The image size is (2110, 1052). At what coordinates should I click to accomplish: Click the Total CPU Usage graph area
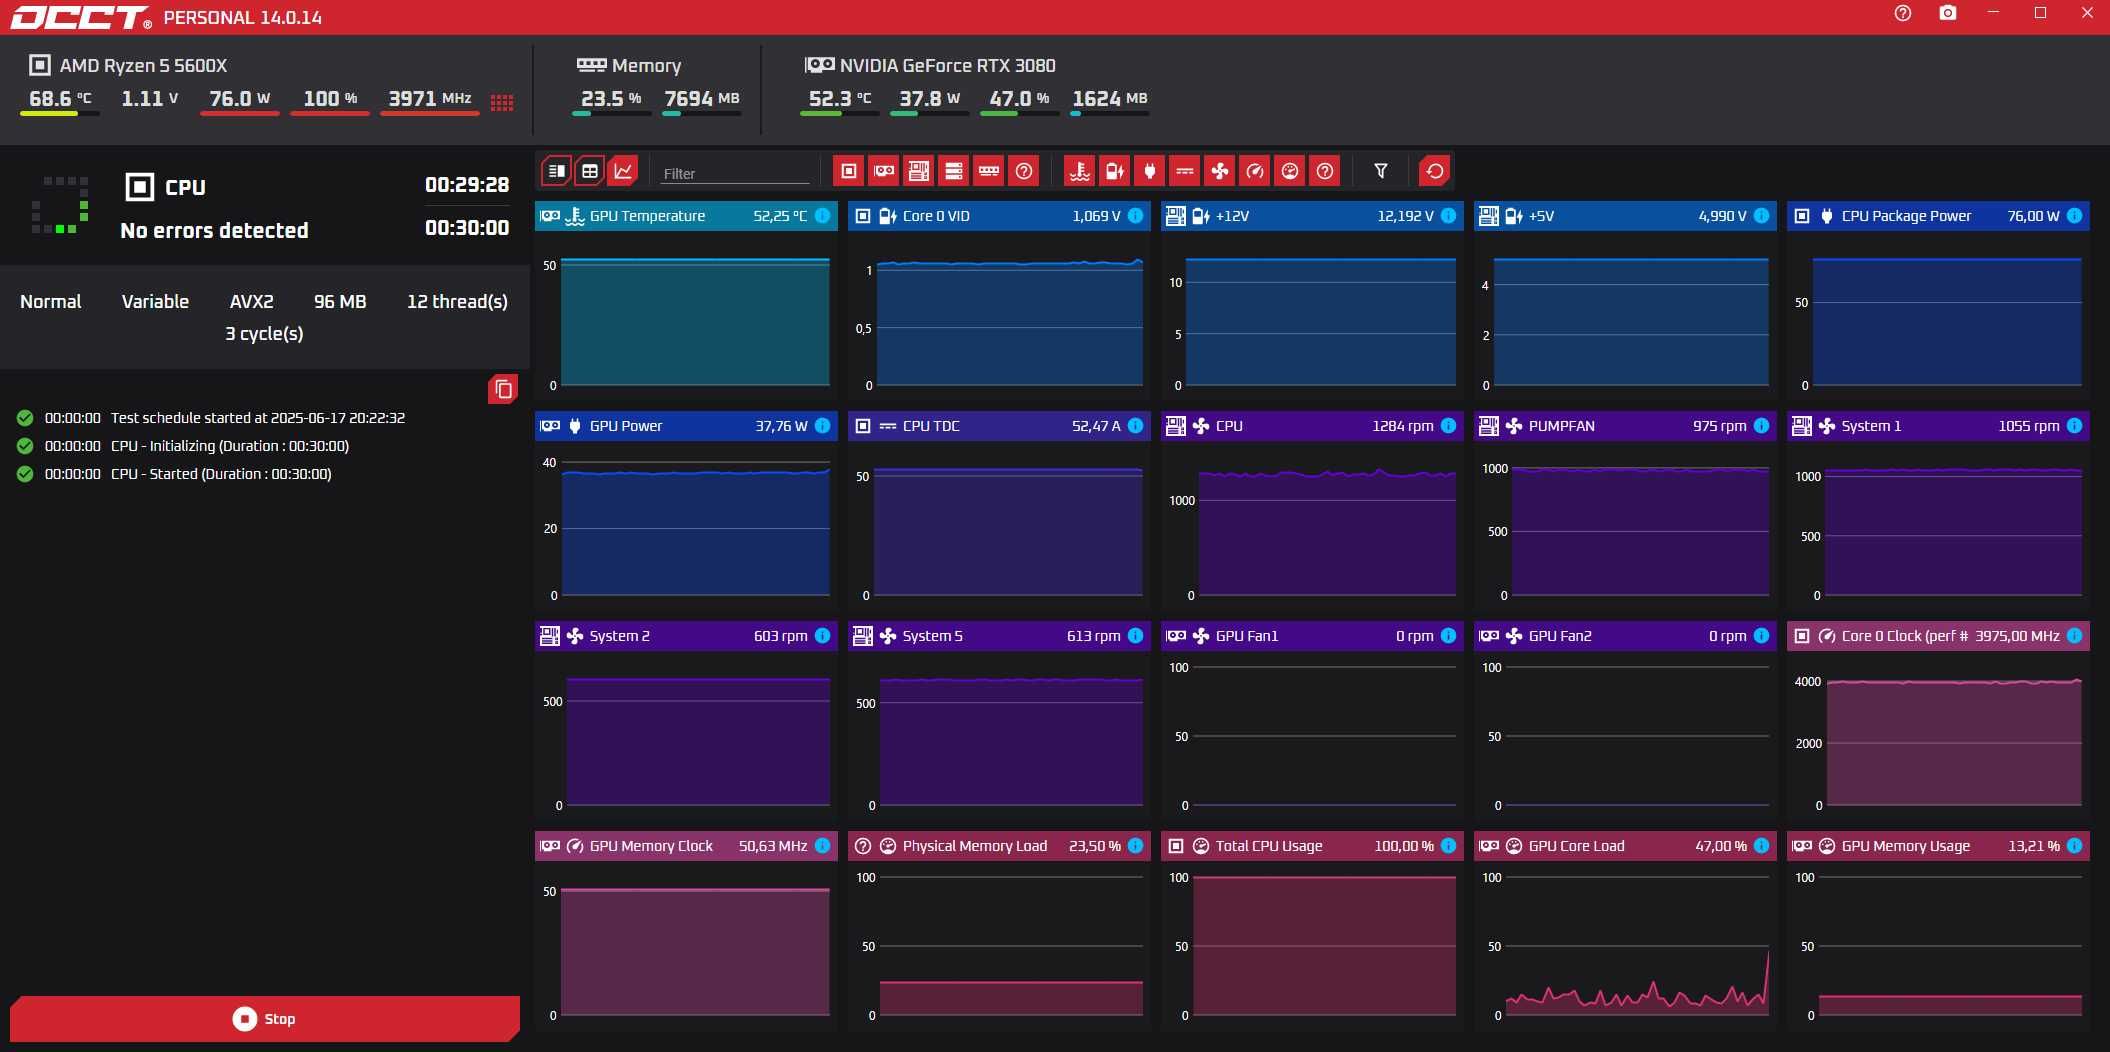pyautogui.click(x=1324, y=946)
